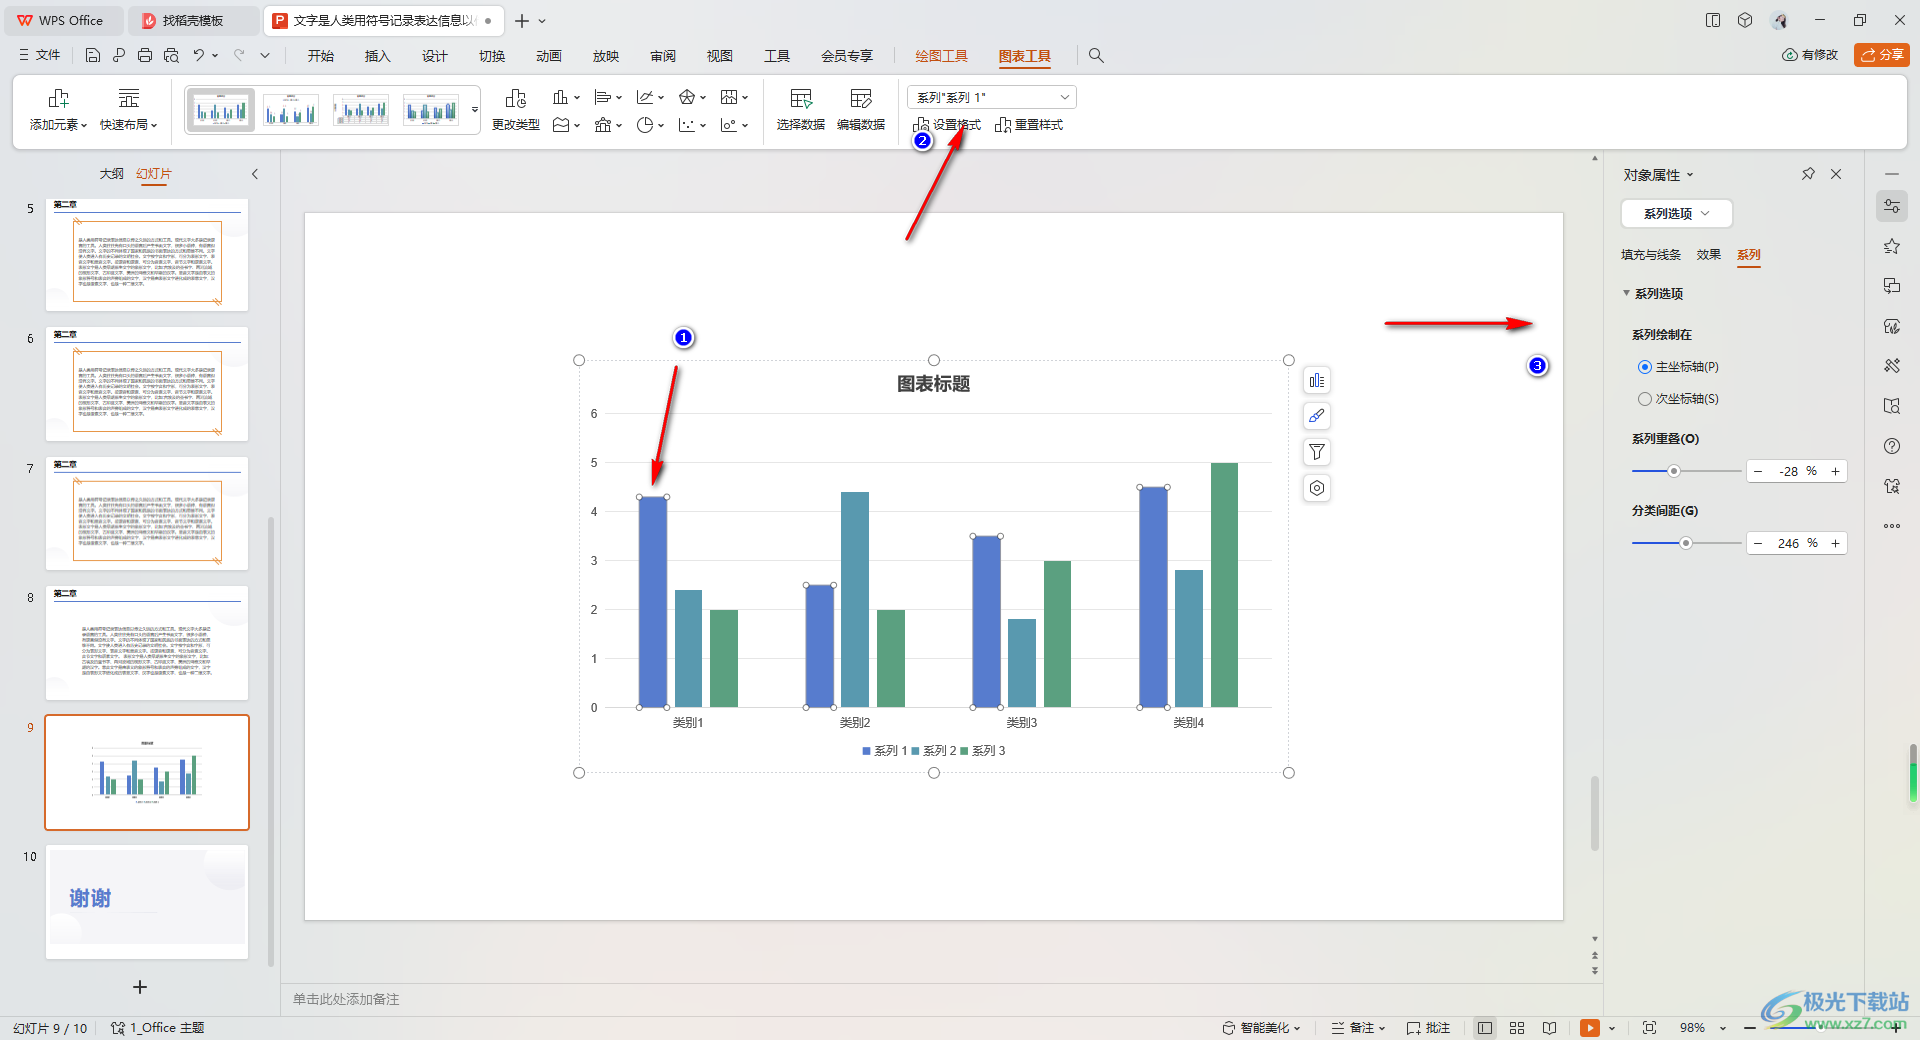This screenshot has height=1040, width=1920.
Task: Switch to the 动画 ribbon tab
Action: pos(548,56)
